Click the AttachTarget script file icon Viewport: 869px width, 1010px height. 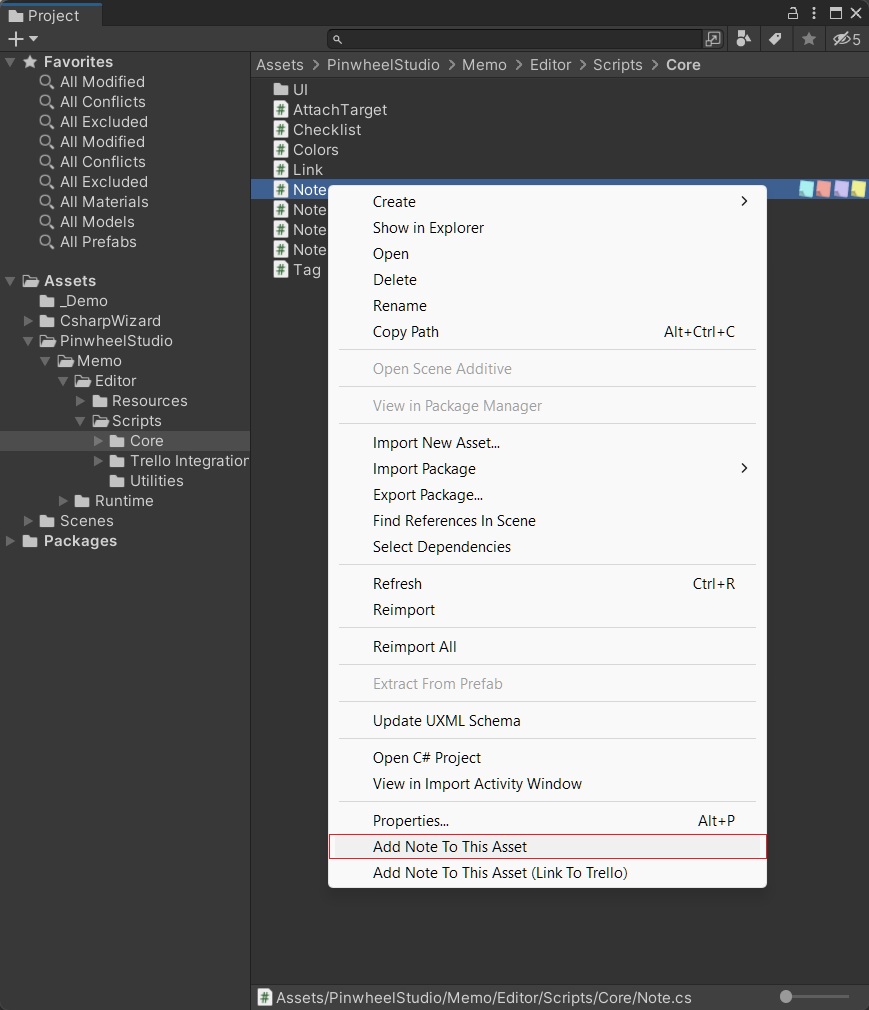(x=281, y=110)
